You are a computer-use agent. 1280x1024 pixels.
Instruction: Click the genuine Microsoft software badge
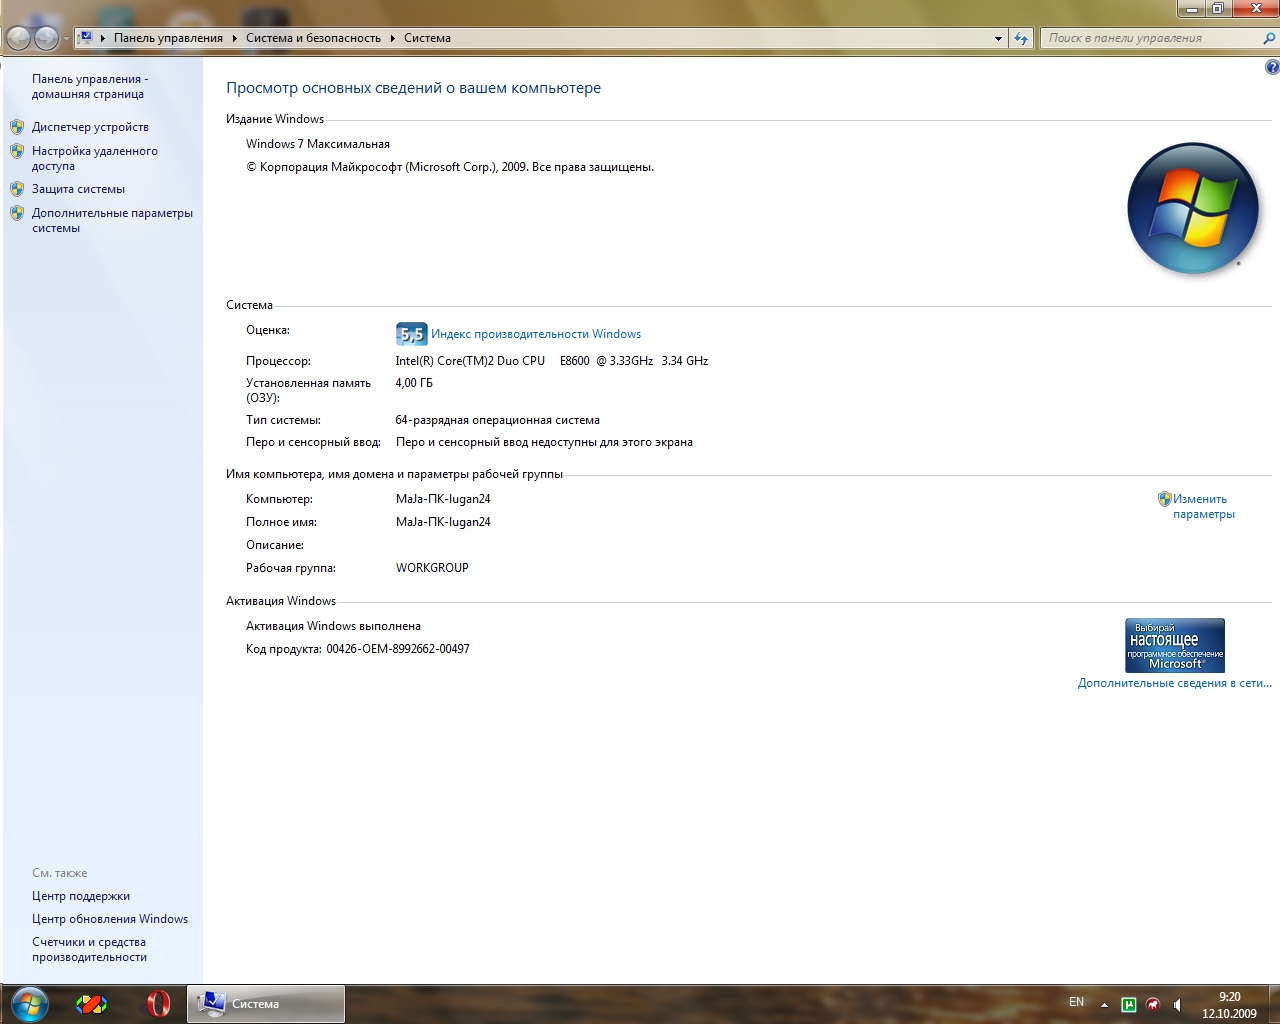[1175, 645]
